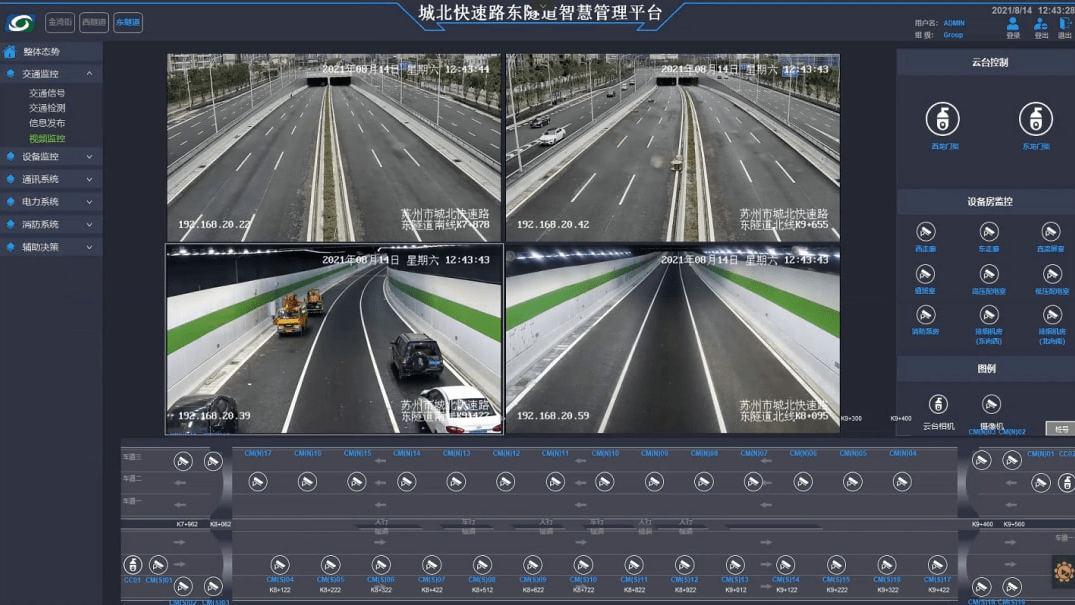Click the 桩号 button
The image size is (1075, 605).
coord(1061,429)
